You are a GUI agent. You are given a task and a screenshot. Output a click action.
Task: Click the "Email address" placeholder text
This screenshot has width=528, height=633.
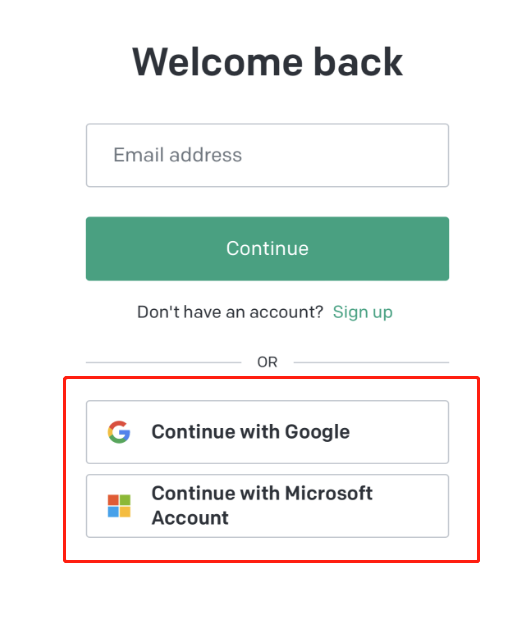tap(178, 155)
